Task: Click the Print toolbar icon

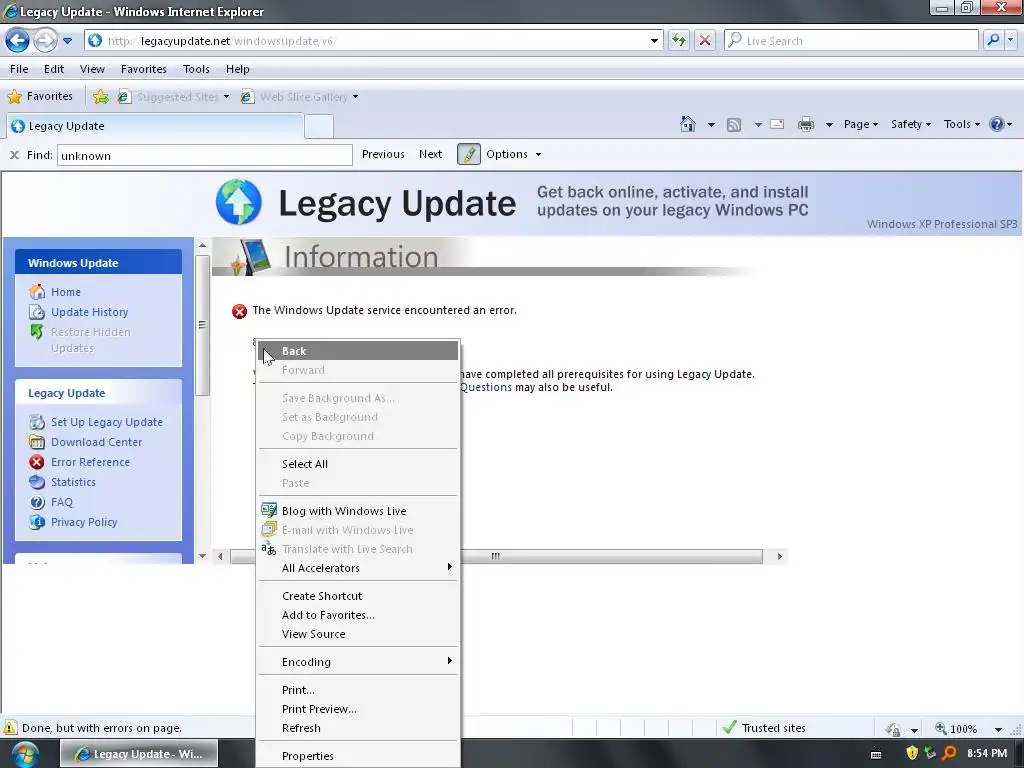Action: (806, 124)
